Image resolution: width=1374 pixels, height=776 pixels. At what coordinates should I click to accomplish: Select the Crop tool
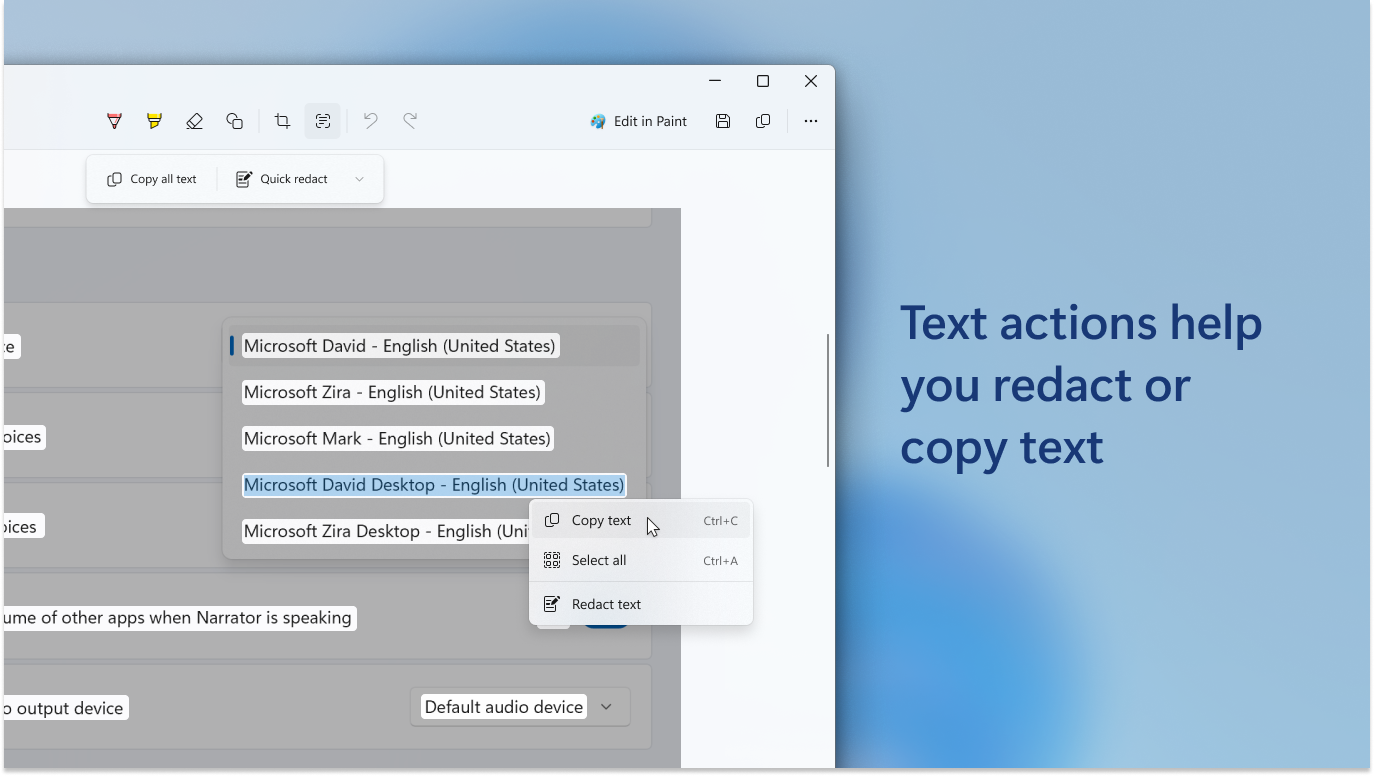pyautogui.click(x=281, y=120)
